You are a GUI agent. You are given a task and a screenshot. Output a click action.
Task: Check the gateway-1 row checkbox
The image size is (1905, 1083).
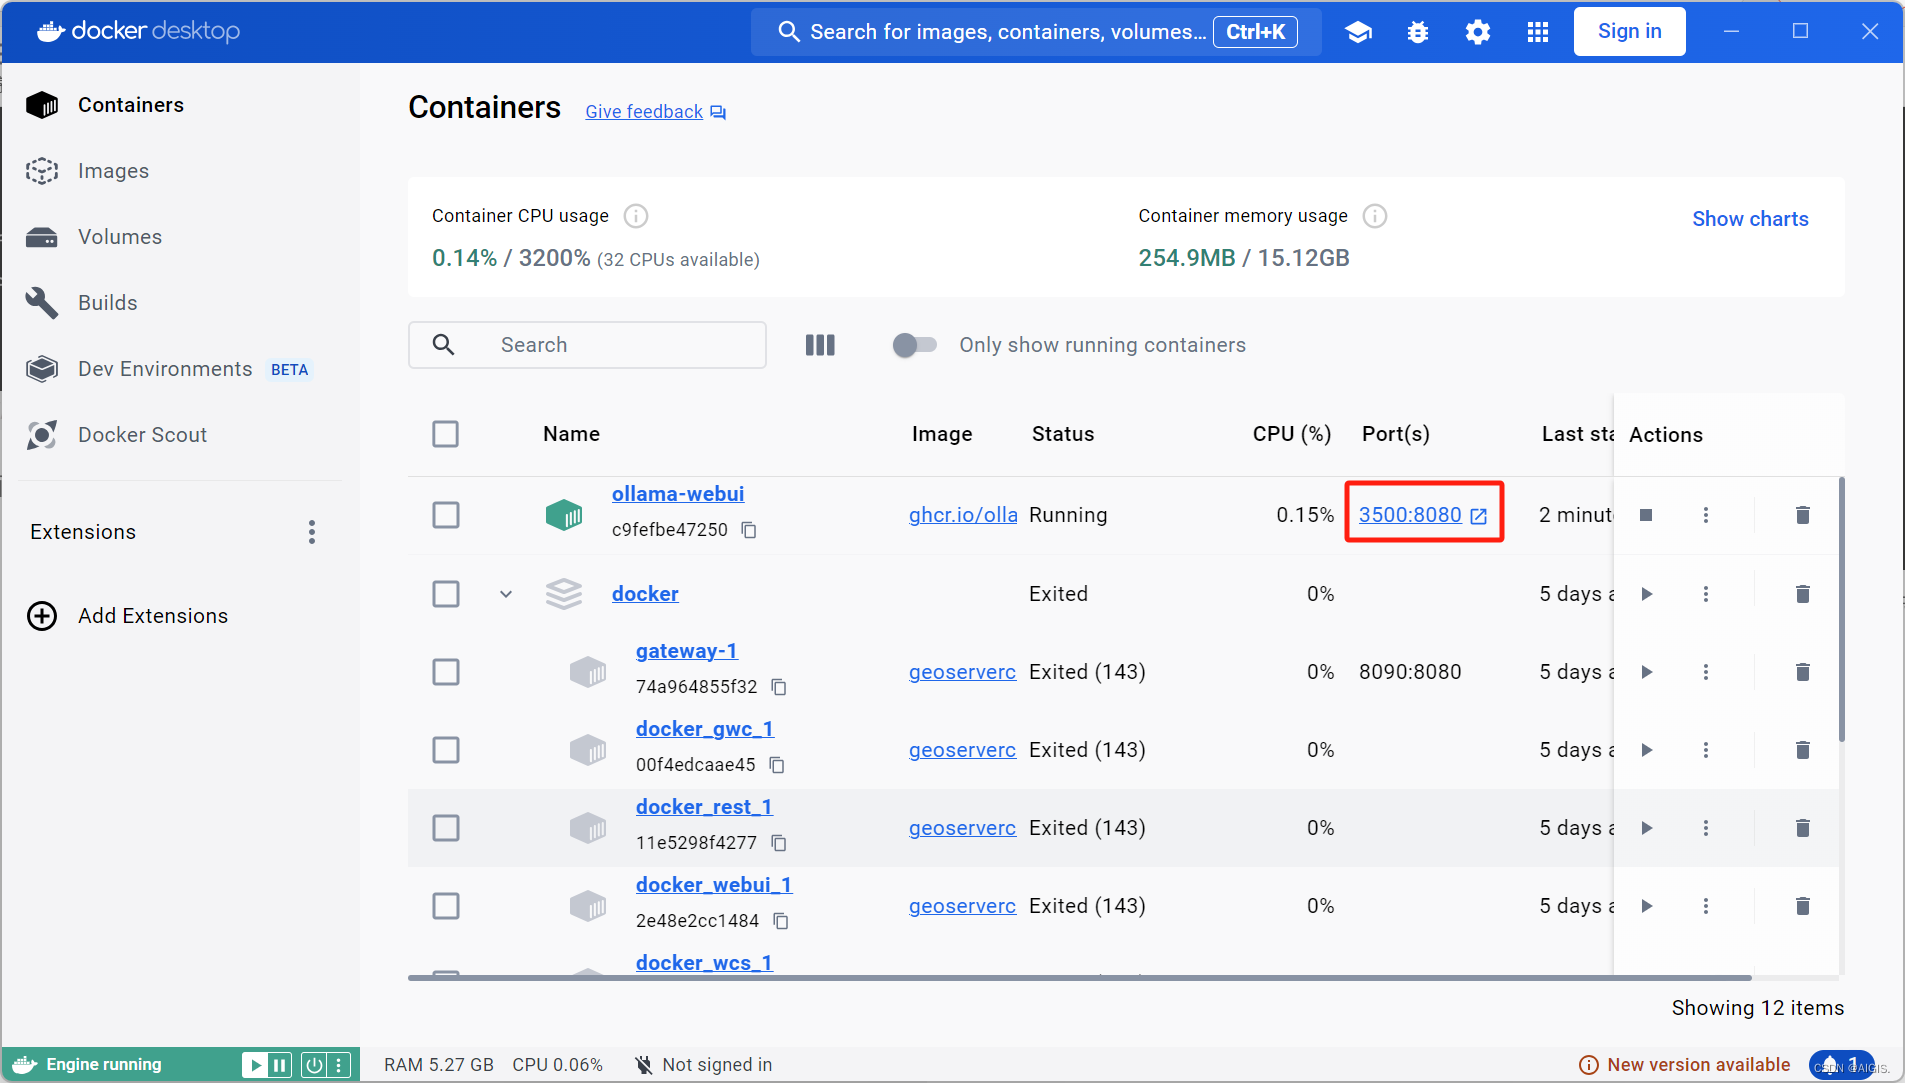pyautogui.click(x=445, y=672)
